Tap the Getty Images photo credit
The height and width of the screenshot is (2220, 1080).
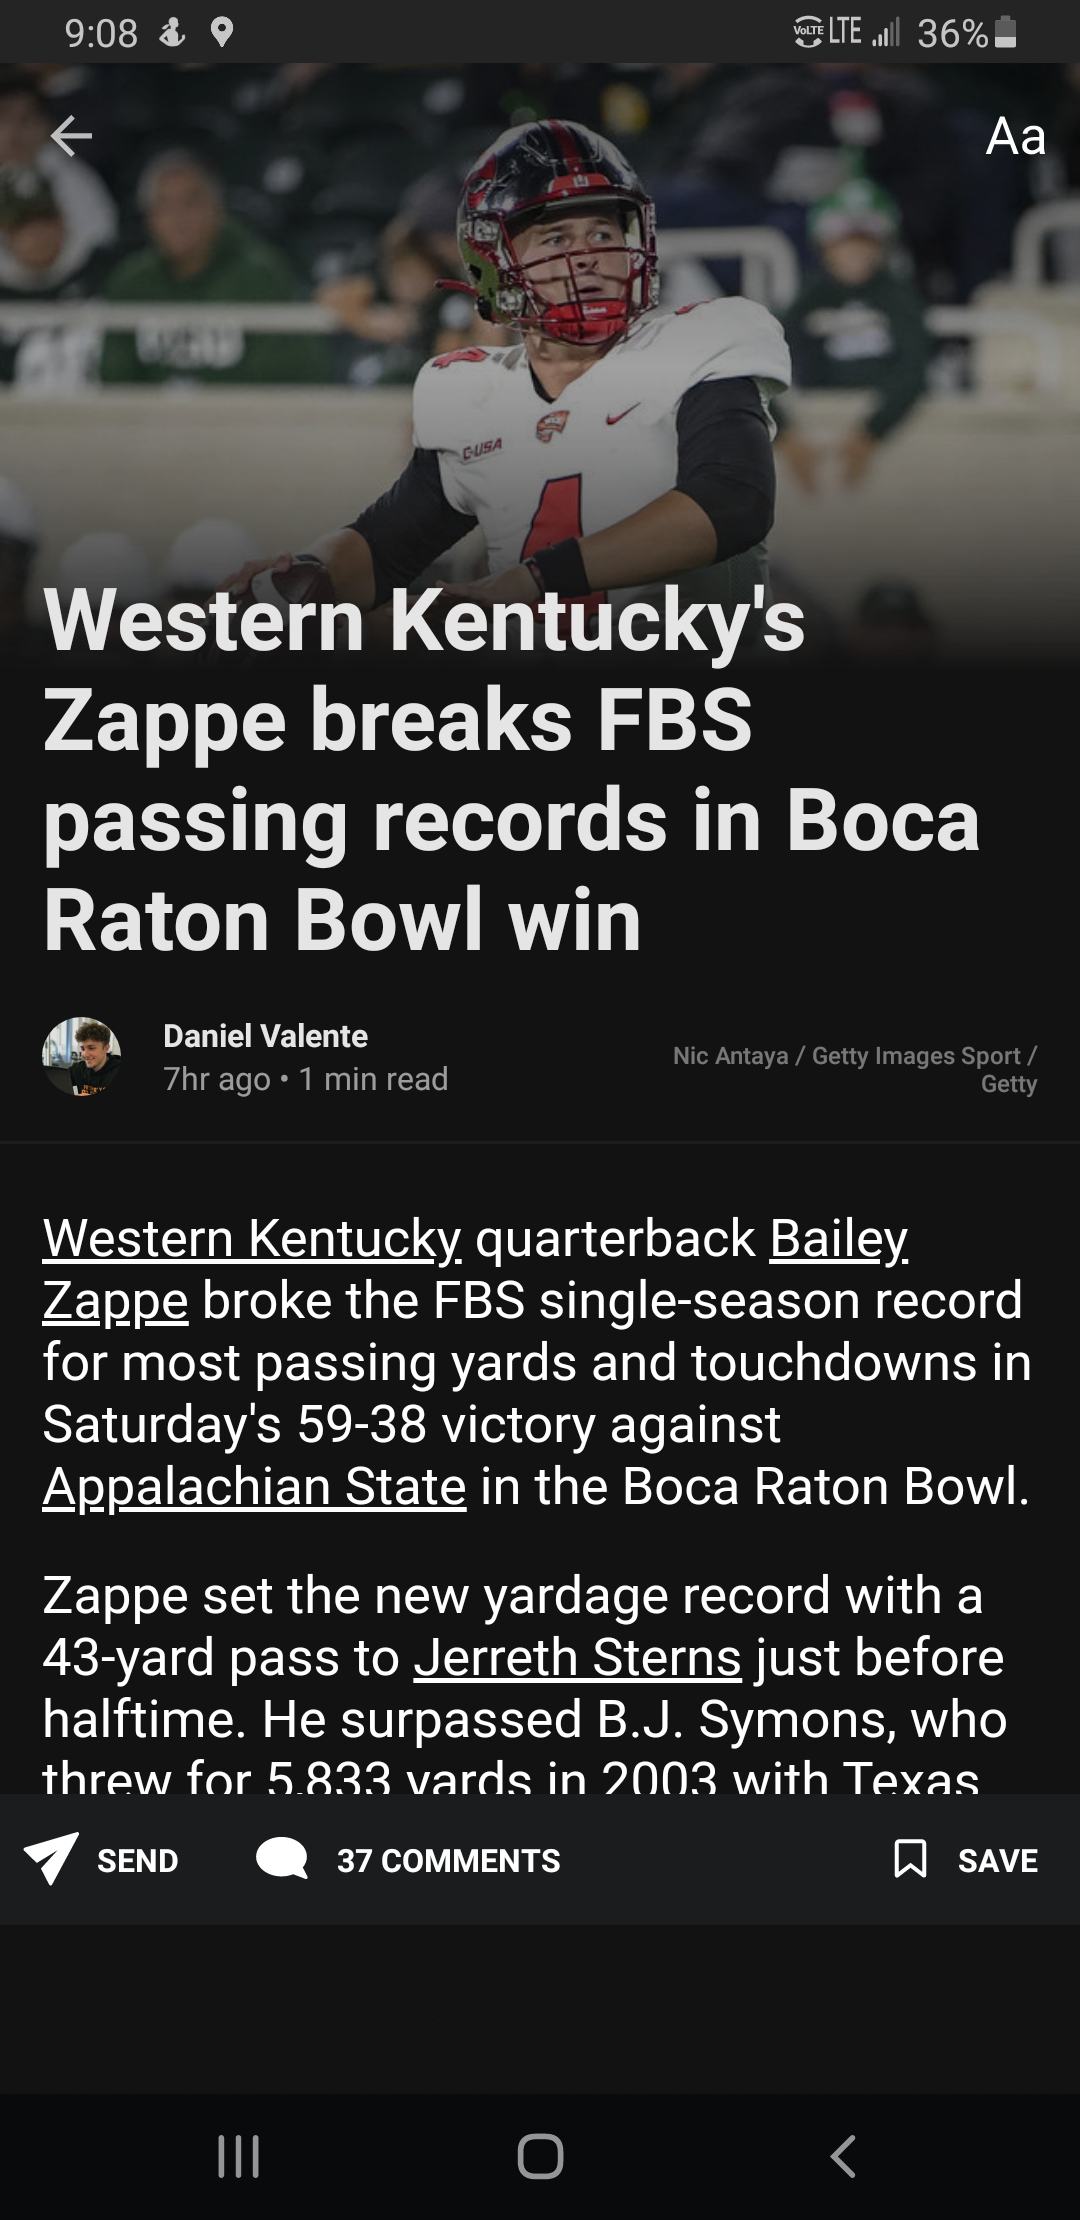(x=855, y=1069)
